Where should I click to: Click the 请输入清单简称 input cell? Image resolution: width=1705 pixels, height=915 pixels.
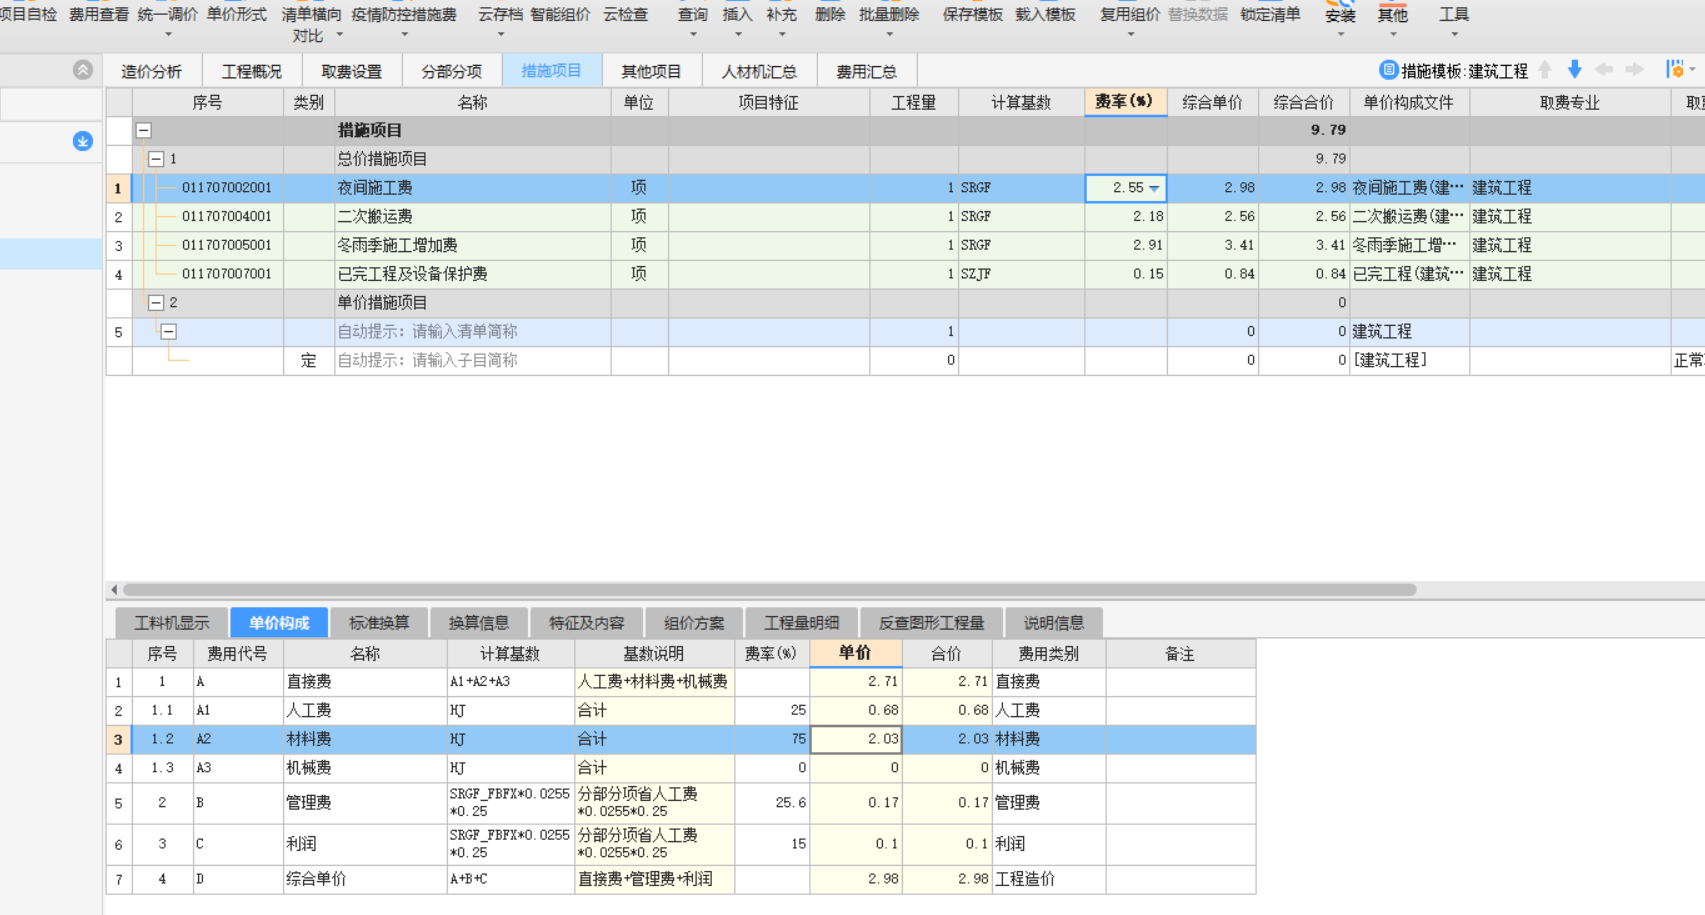point(473,331)
